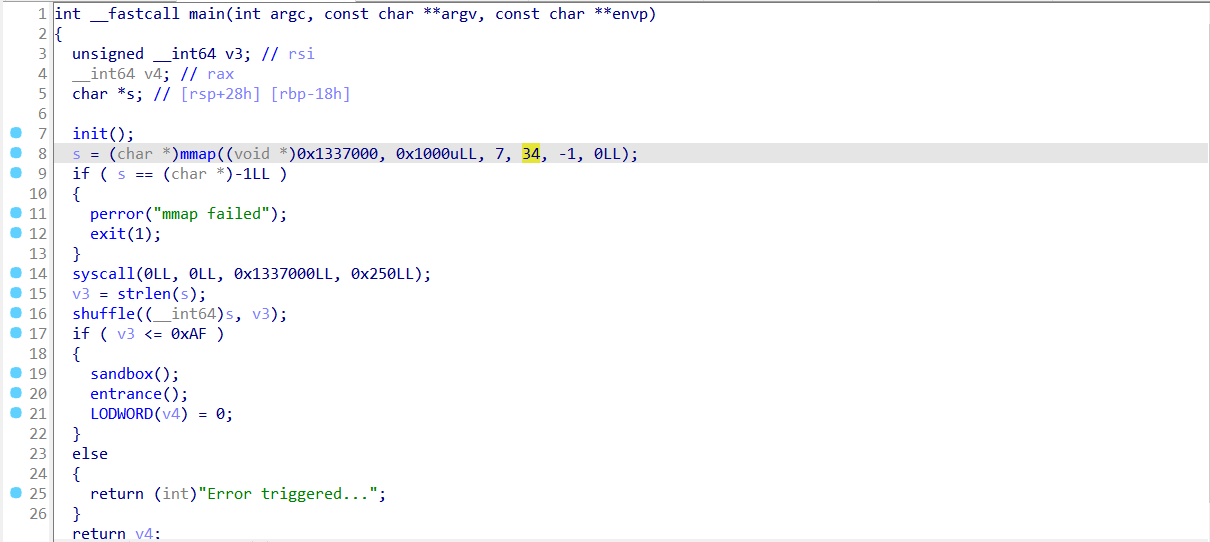Toggle the breakpoint dot on syscall line
This screenshot has height=542, width=1210.
(15, 274)
